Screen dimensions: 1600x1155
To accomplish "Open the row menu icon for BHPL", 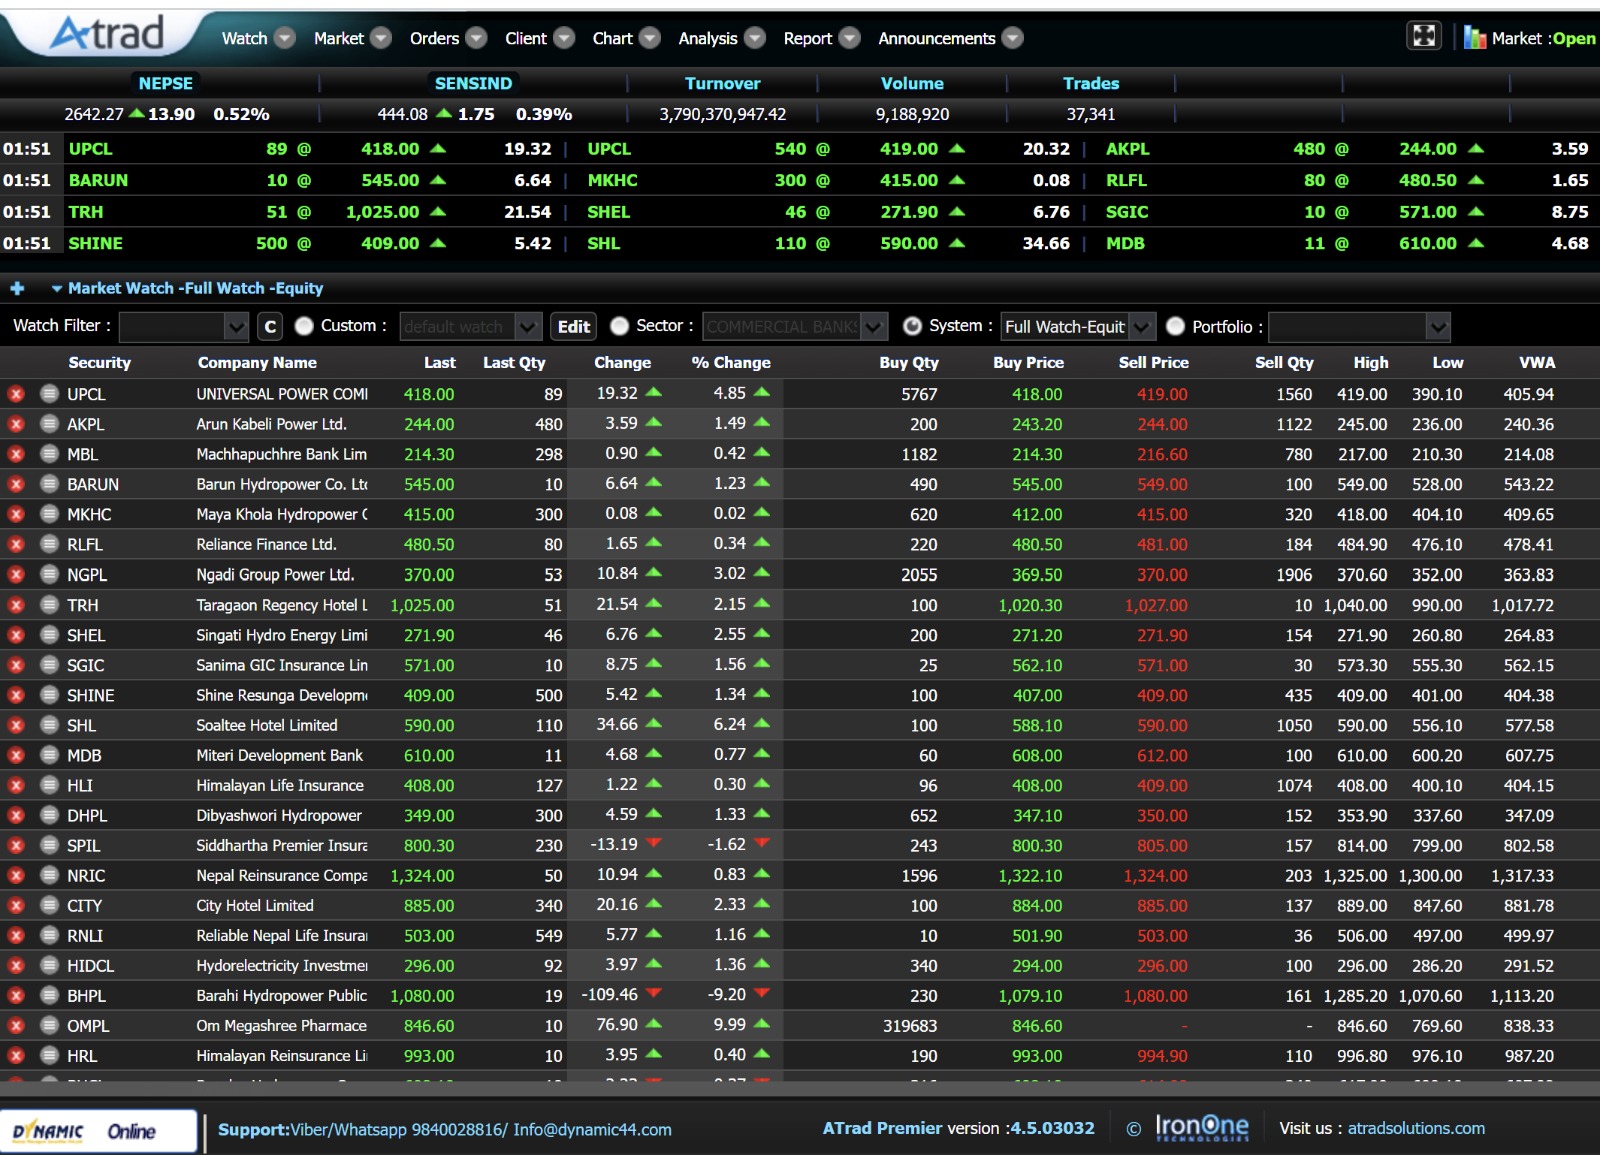I will (x=49, y=996).
